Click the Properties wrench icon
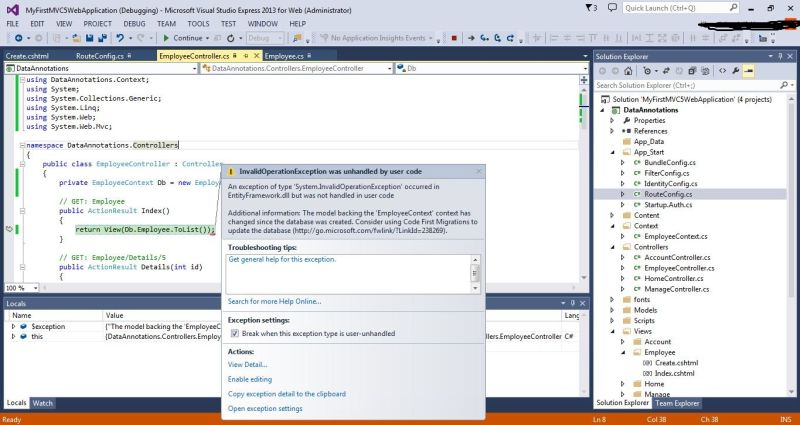 point(736,71)
